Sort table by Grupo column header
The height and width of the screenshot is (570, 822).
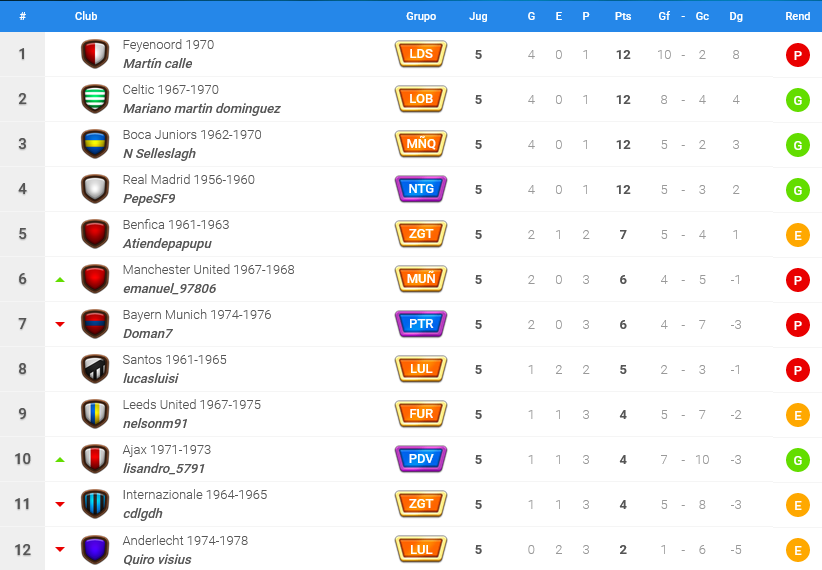(x=421, y=16)
